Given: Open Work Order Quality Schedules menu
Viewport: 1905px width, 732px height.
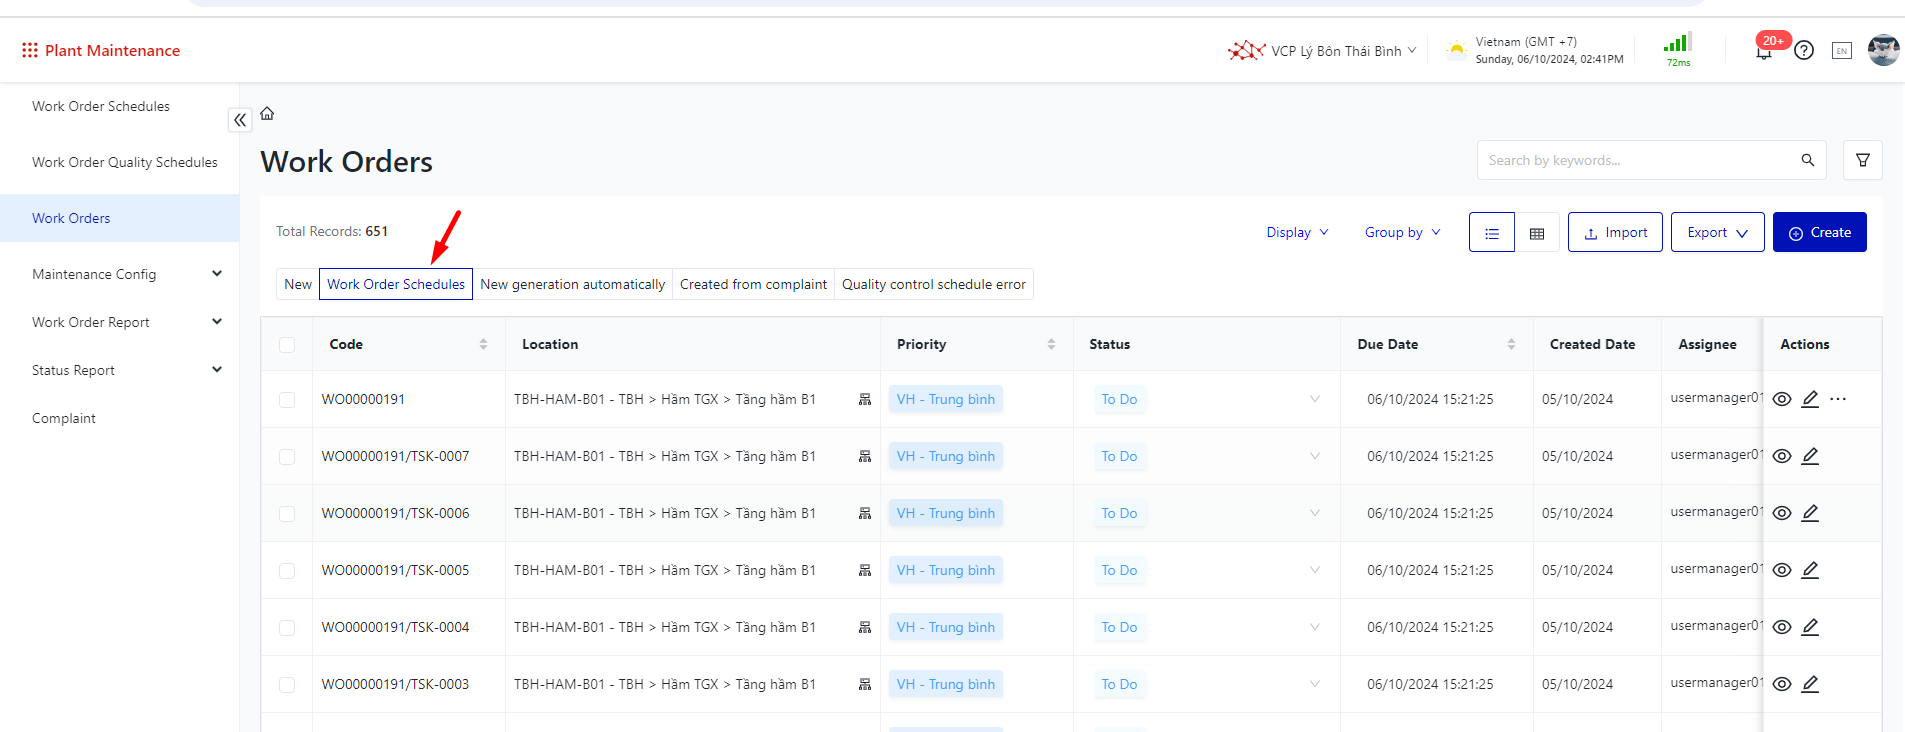Looking at the screenshot, I should tap(124, 162).
